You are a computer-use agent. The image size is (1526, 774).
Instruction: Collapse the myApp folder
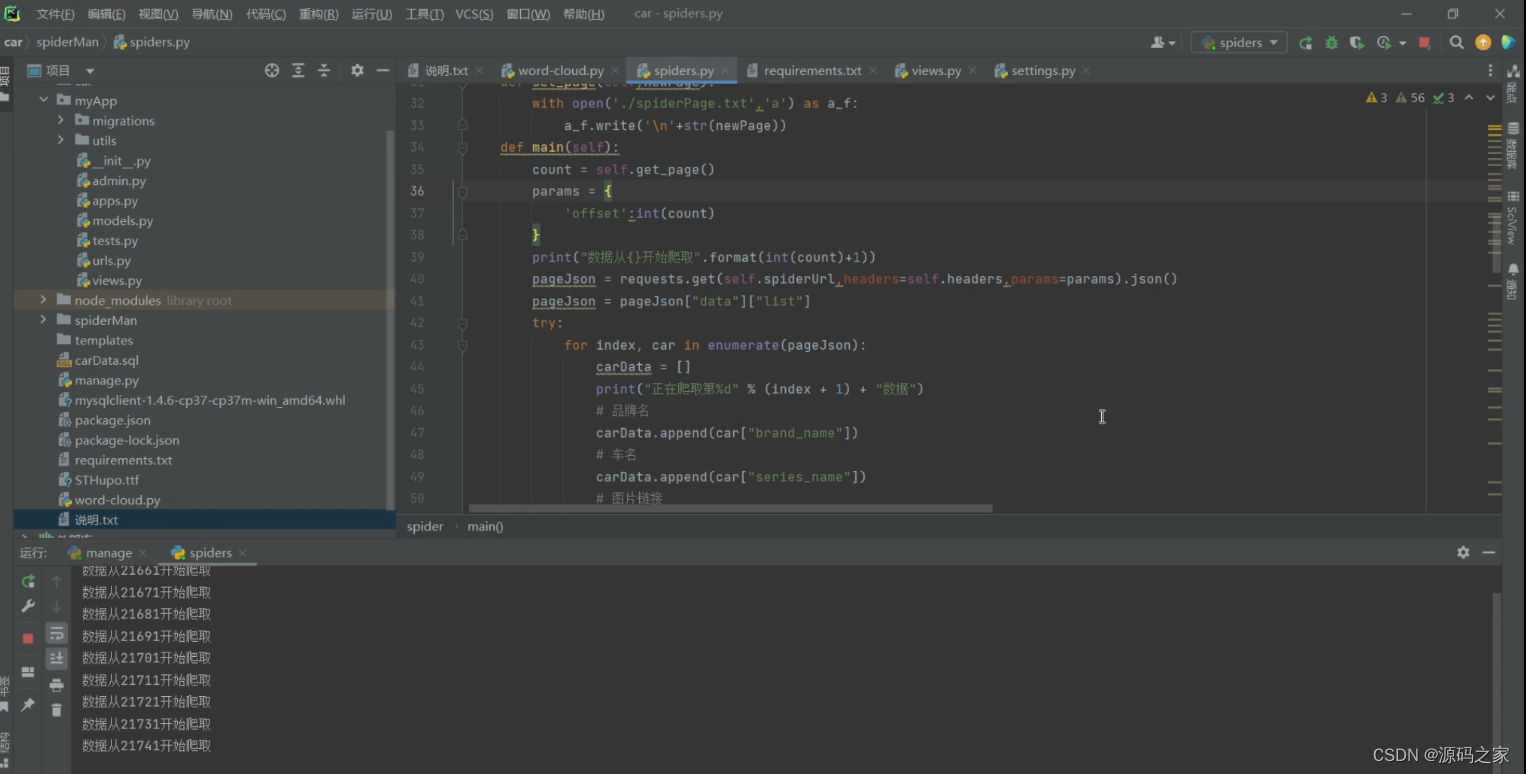pyautogui.click(x=44, y=100)
